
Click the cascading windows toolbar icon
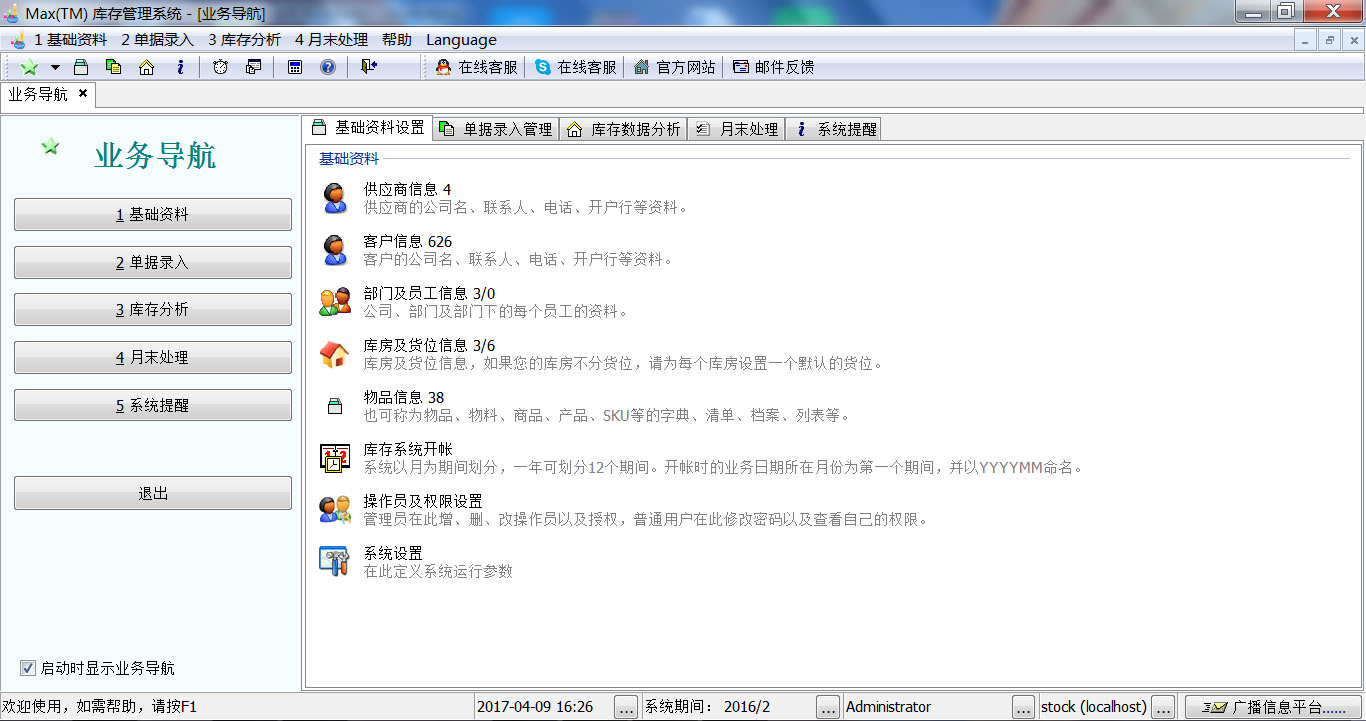click(x=253, y=67)
